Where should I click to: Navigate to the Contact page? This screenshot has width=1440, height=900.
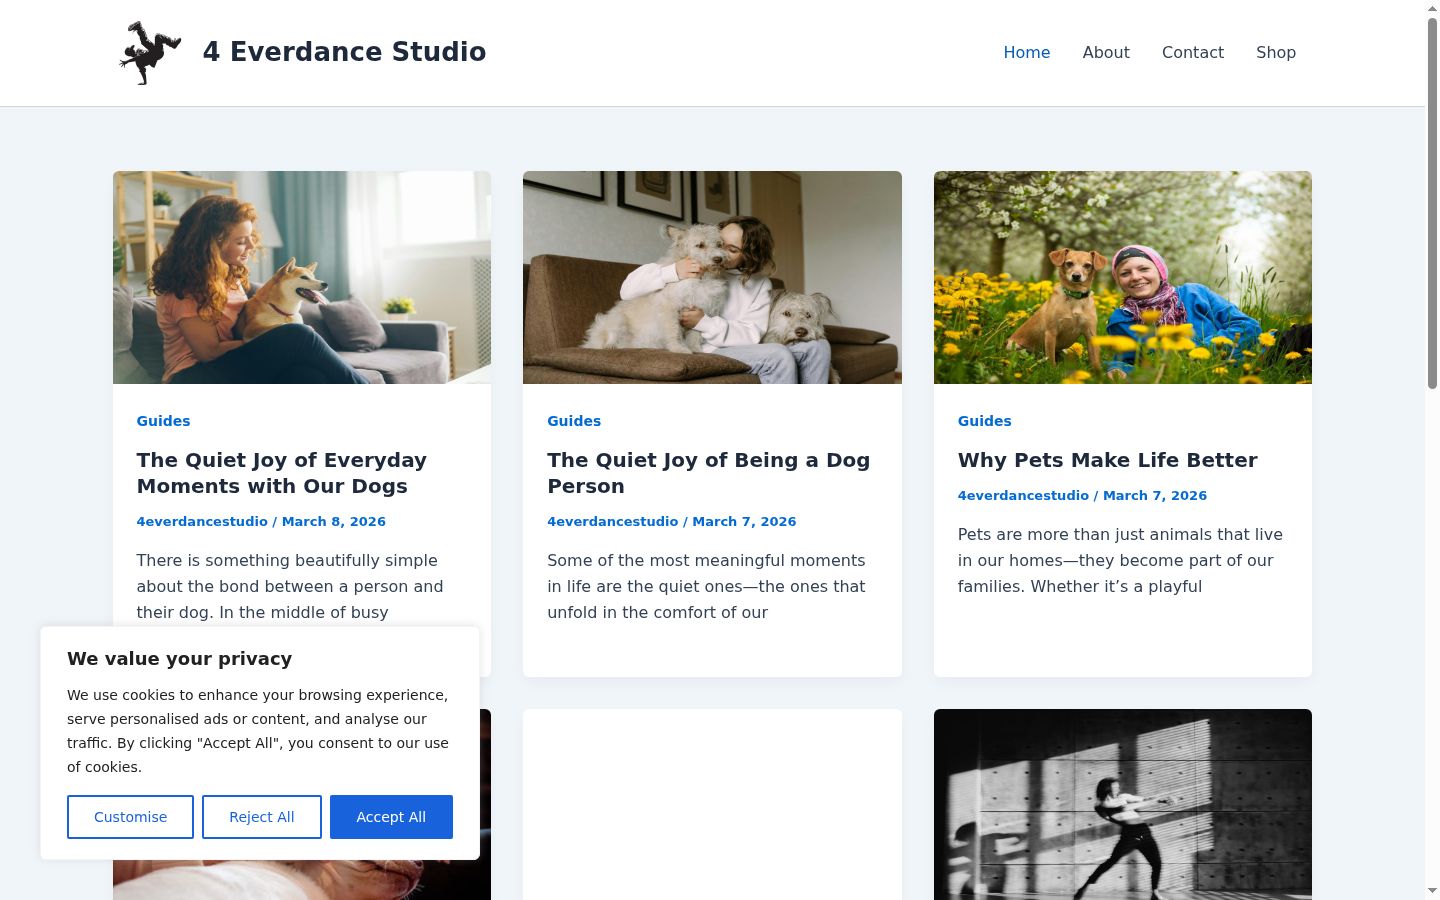(x=1193, y=52)
